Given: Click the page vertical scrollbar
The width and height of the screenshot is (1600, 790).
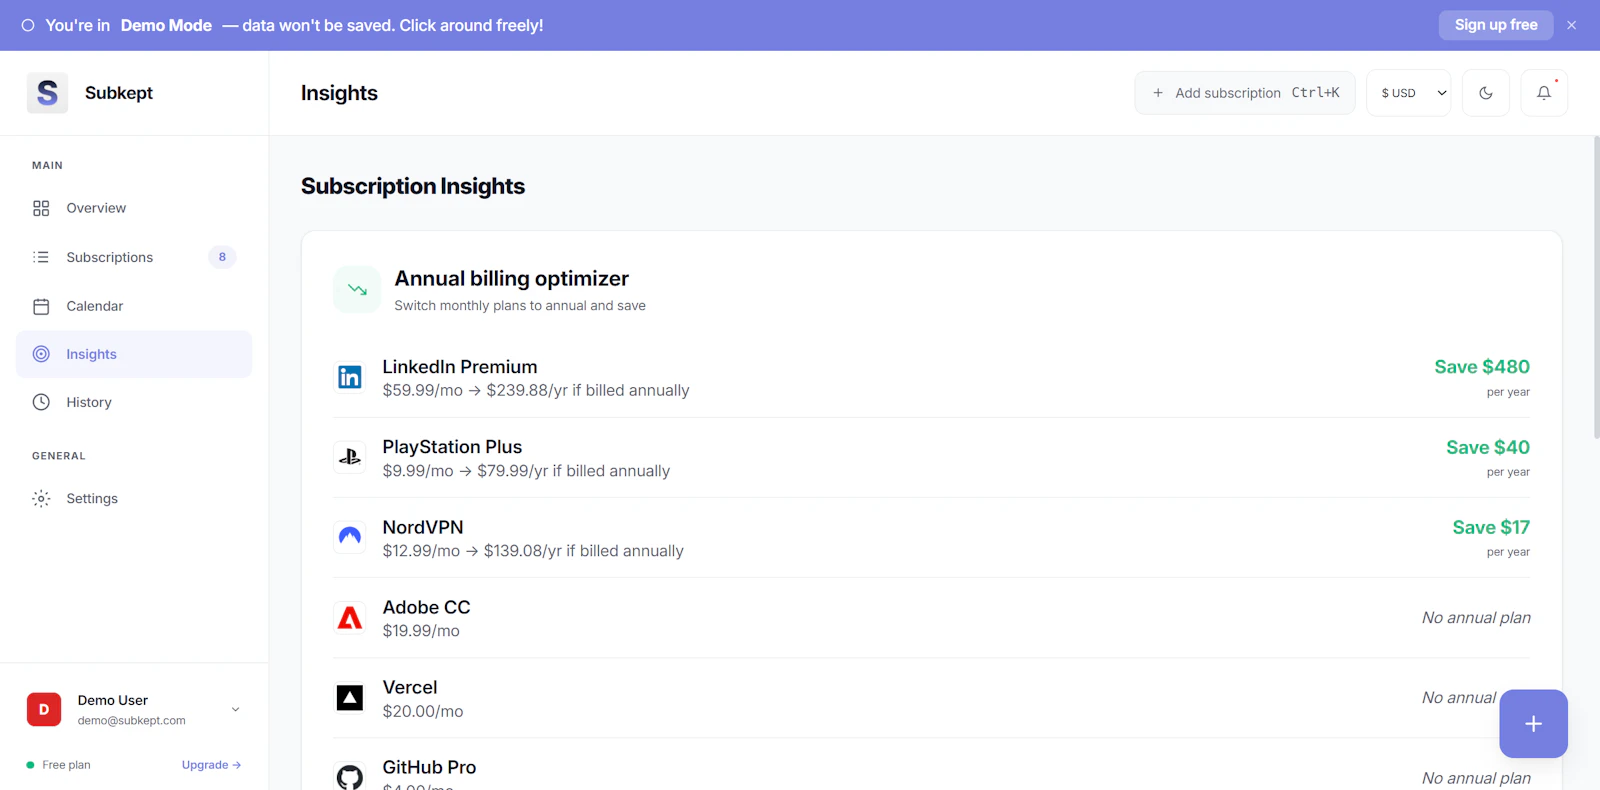Looking at the screenshot, I should click(x=1596, y=288).
